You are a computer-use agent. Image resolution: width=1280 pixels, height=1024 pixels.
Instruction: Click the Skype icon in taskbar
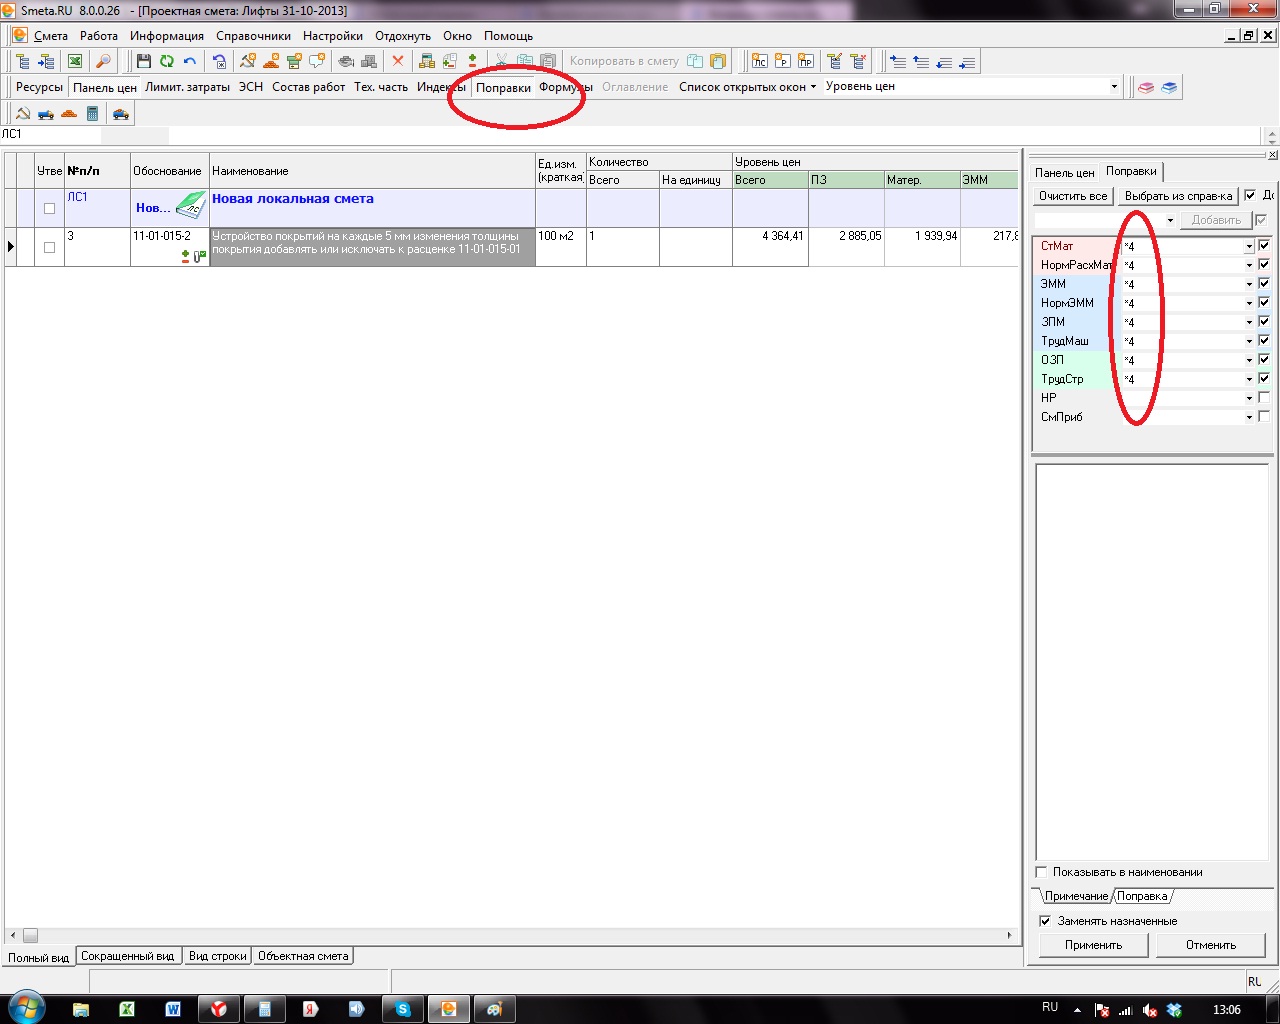click(403, 1009)
